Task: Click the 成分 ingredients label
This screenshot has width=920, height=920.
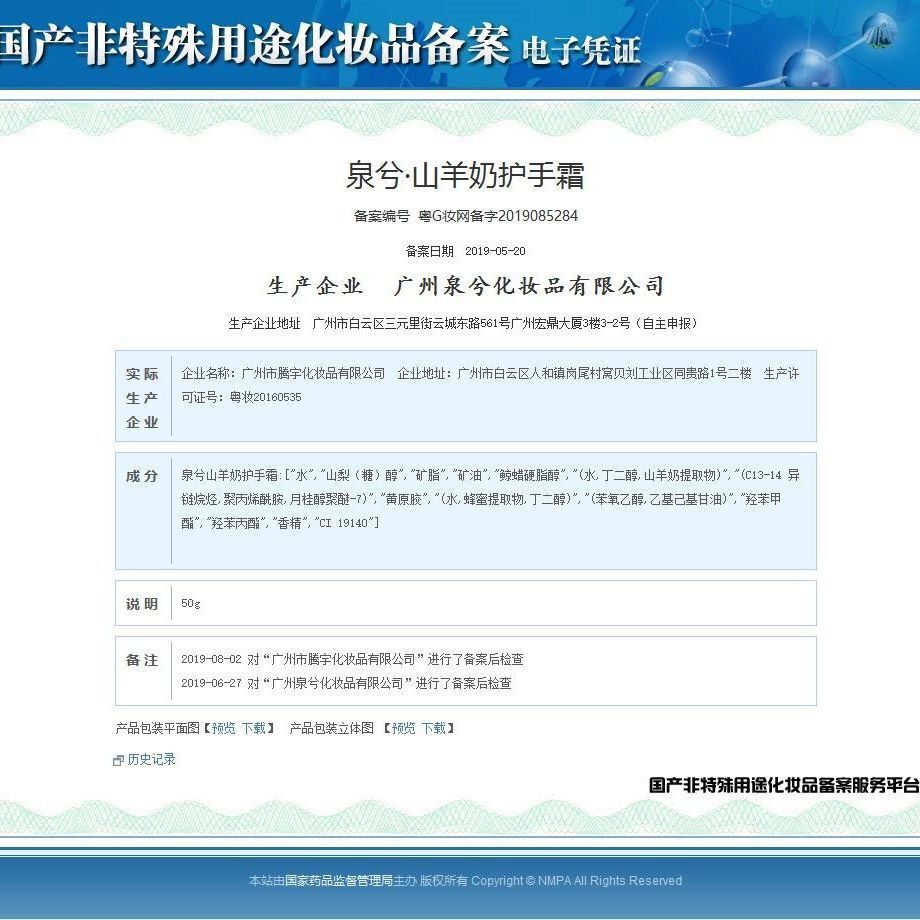Action: coord(142,476)
